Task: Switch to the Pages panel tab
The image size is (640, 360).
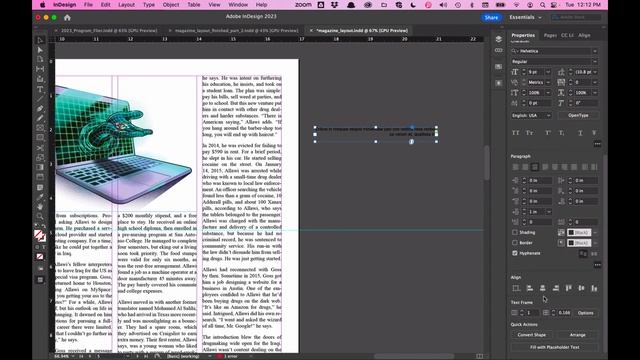Action: 550,36
